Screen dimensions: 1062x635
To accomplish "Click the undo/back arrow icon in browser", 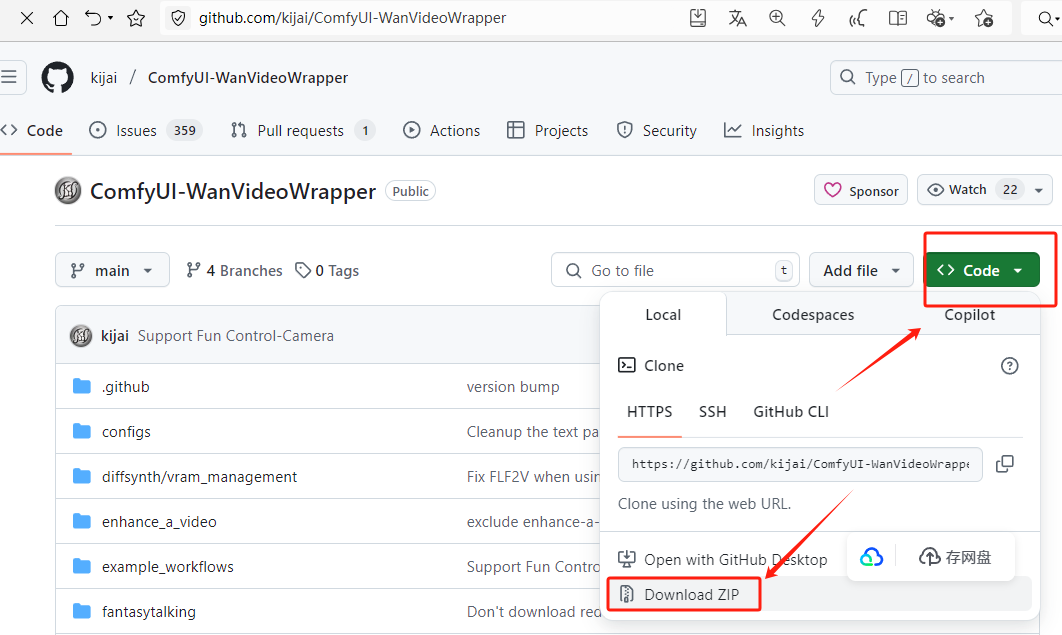I will point(93,18).
